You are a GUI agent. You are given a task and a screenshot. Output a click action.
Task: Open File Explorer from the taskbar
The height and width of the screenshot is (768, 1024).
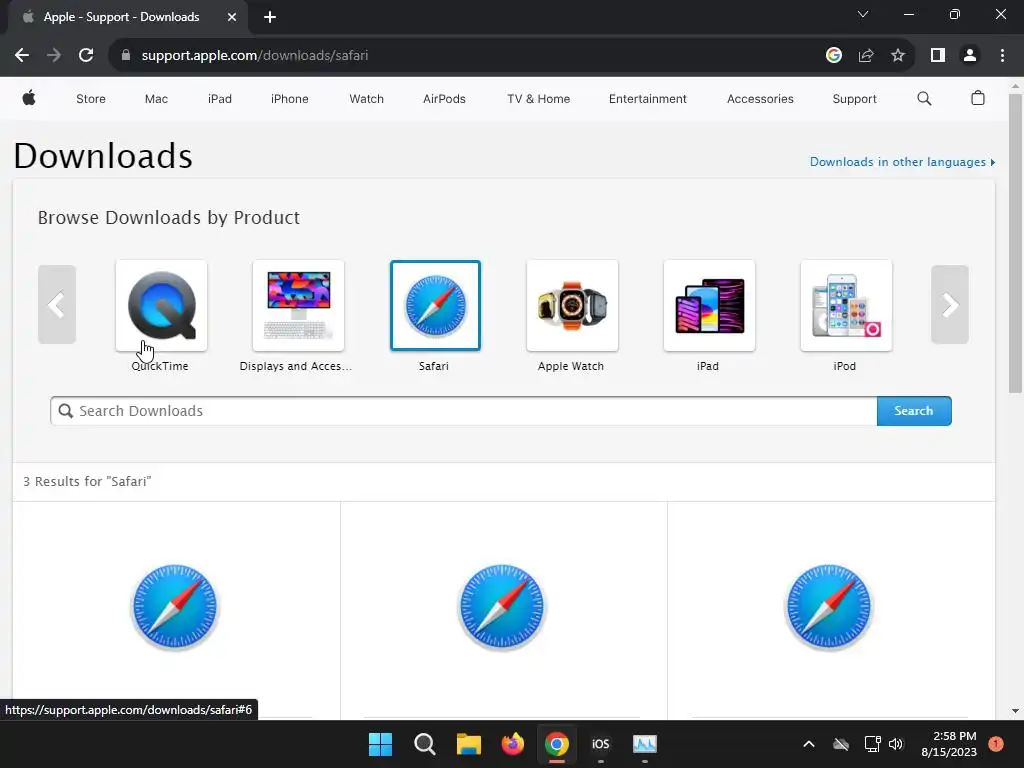[468, 744]
